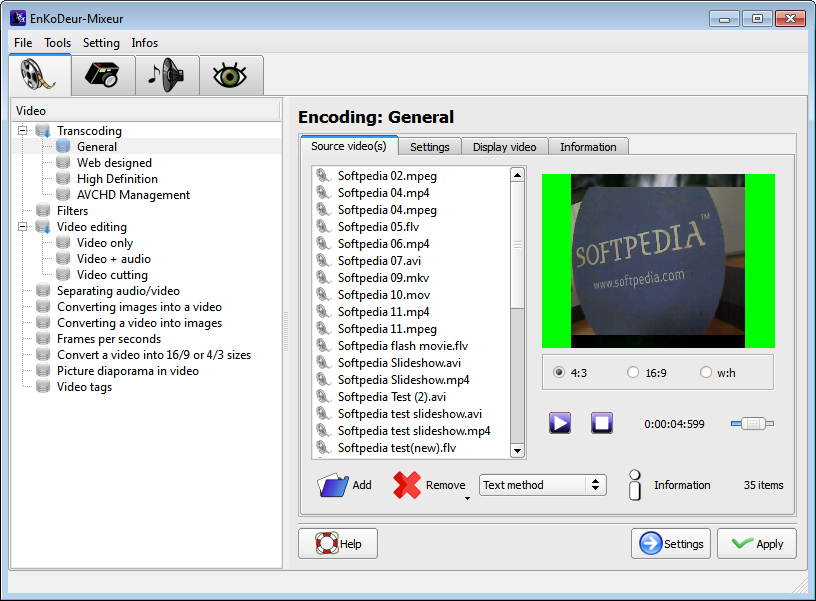Image resolution: width=816 pixels, height=601 pixels.
Task: Click the film icon of Softpedia 02.mpeg
Action: click(324, 176)
